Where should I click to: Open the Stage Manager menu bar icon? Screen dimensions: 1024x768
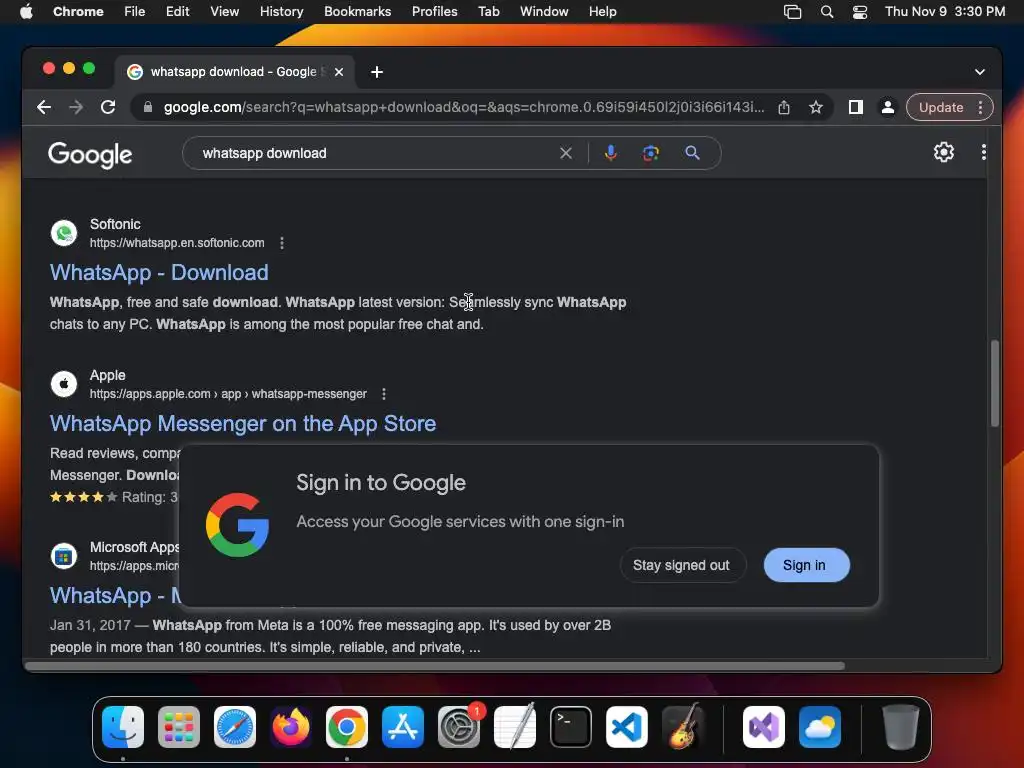792,12
